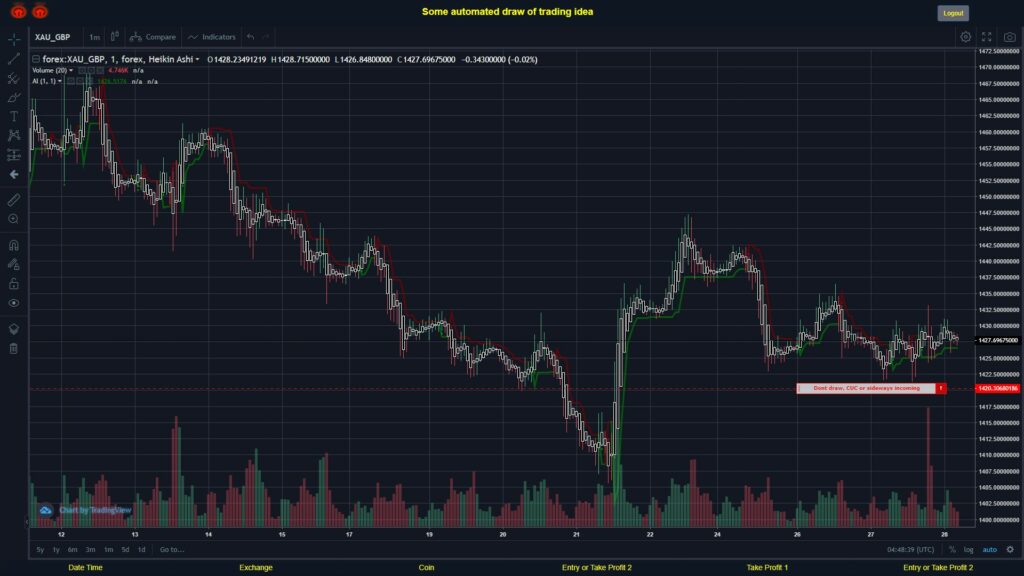Open the pitchfork drawing tools
The height and width of the screenshot is (576, 1024).
(x=14, y=78)
